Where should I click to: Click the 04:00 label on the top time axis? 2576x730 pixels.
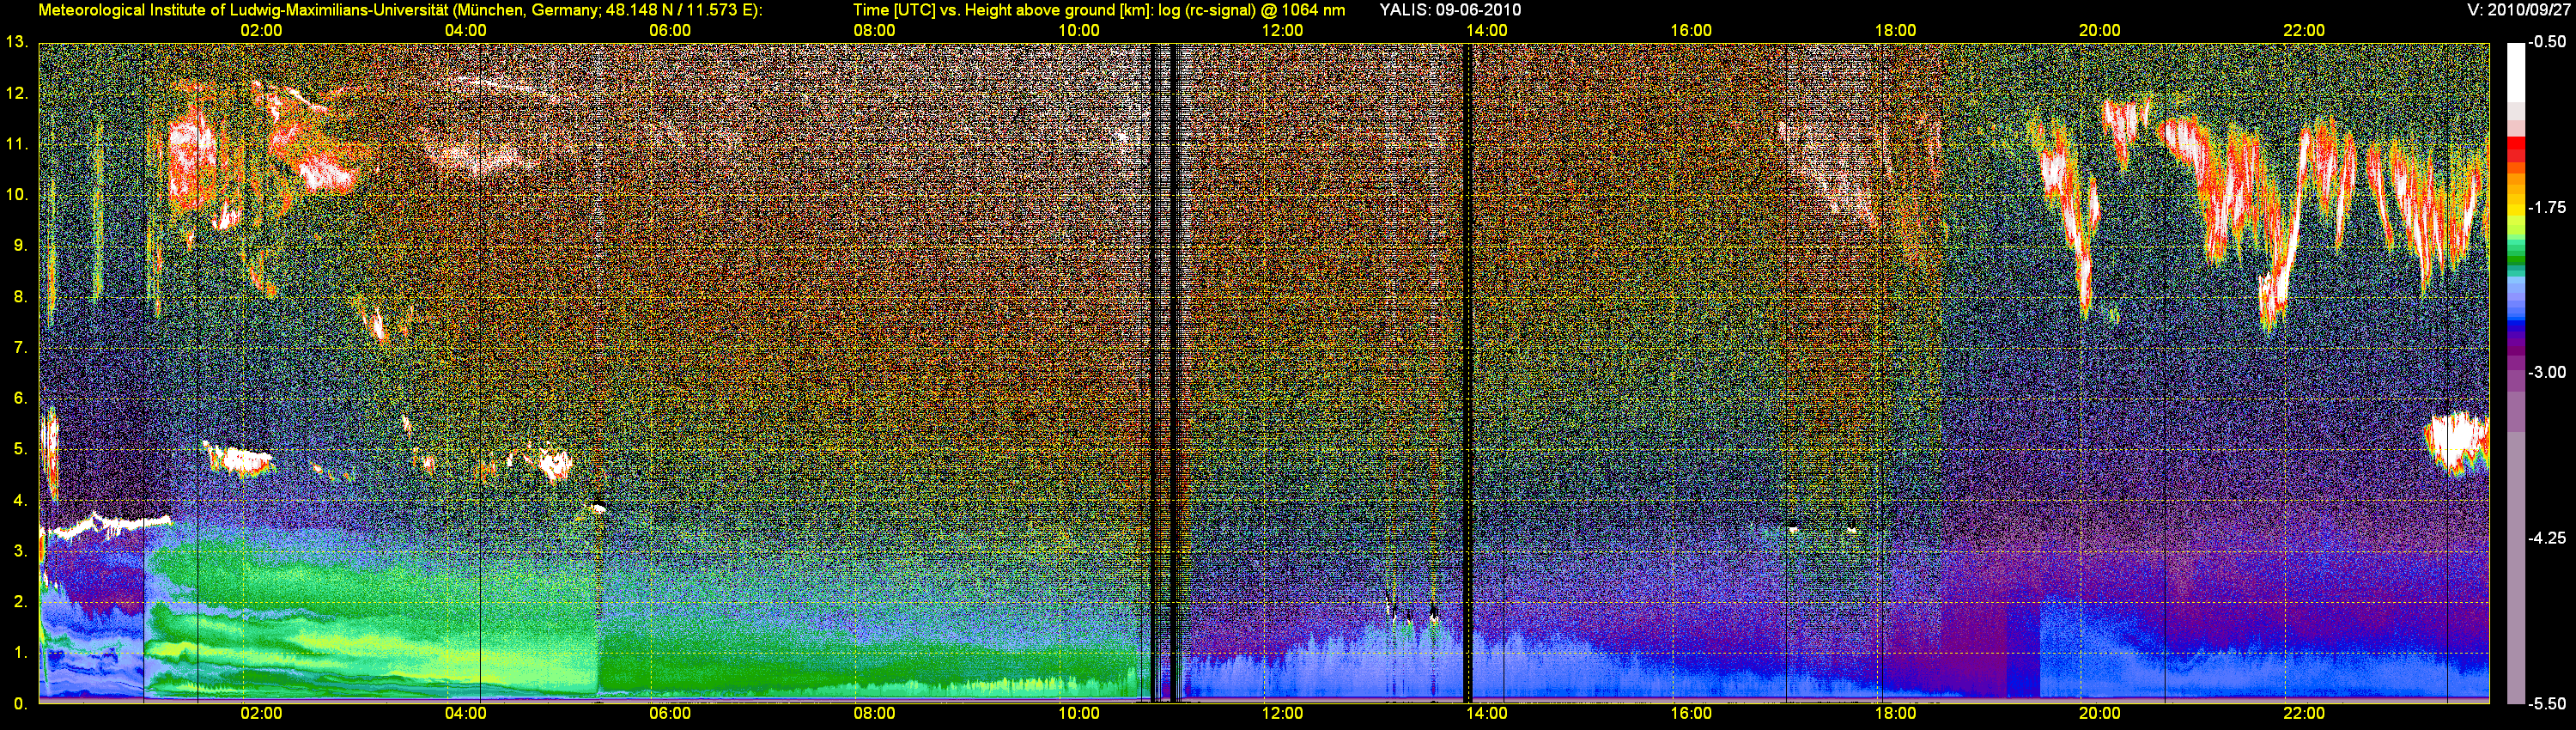tap(465, 31)
